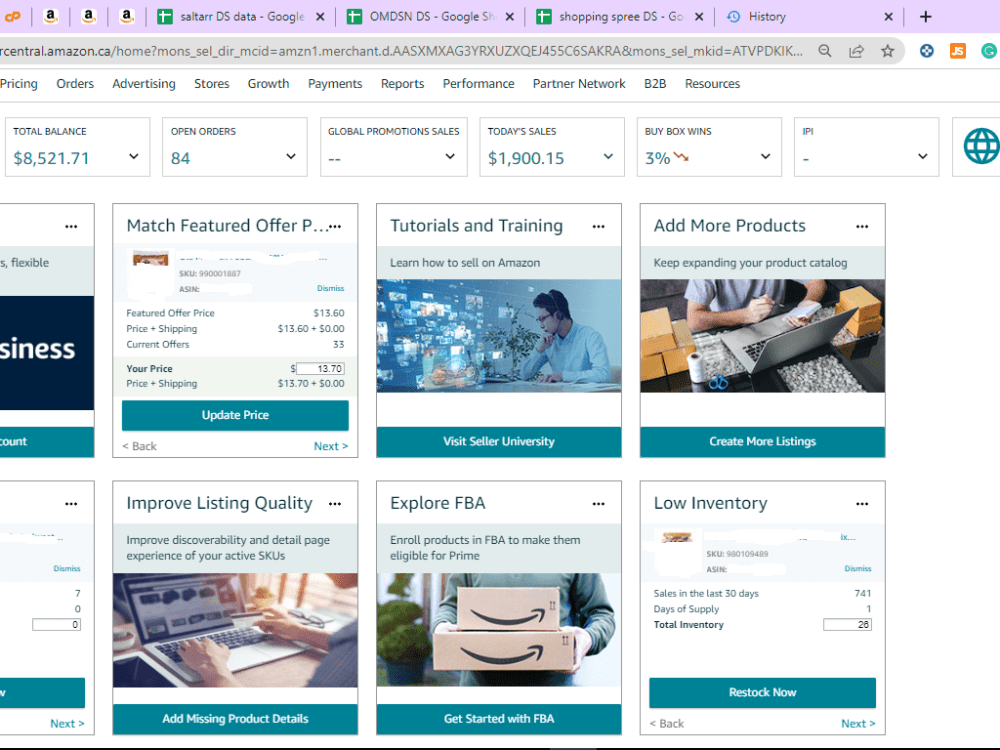Image resolution: width=1000 pixels, height=750 pixels.
Task: Open the Reports menu
Action: (x=402, y=84)
